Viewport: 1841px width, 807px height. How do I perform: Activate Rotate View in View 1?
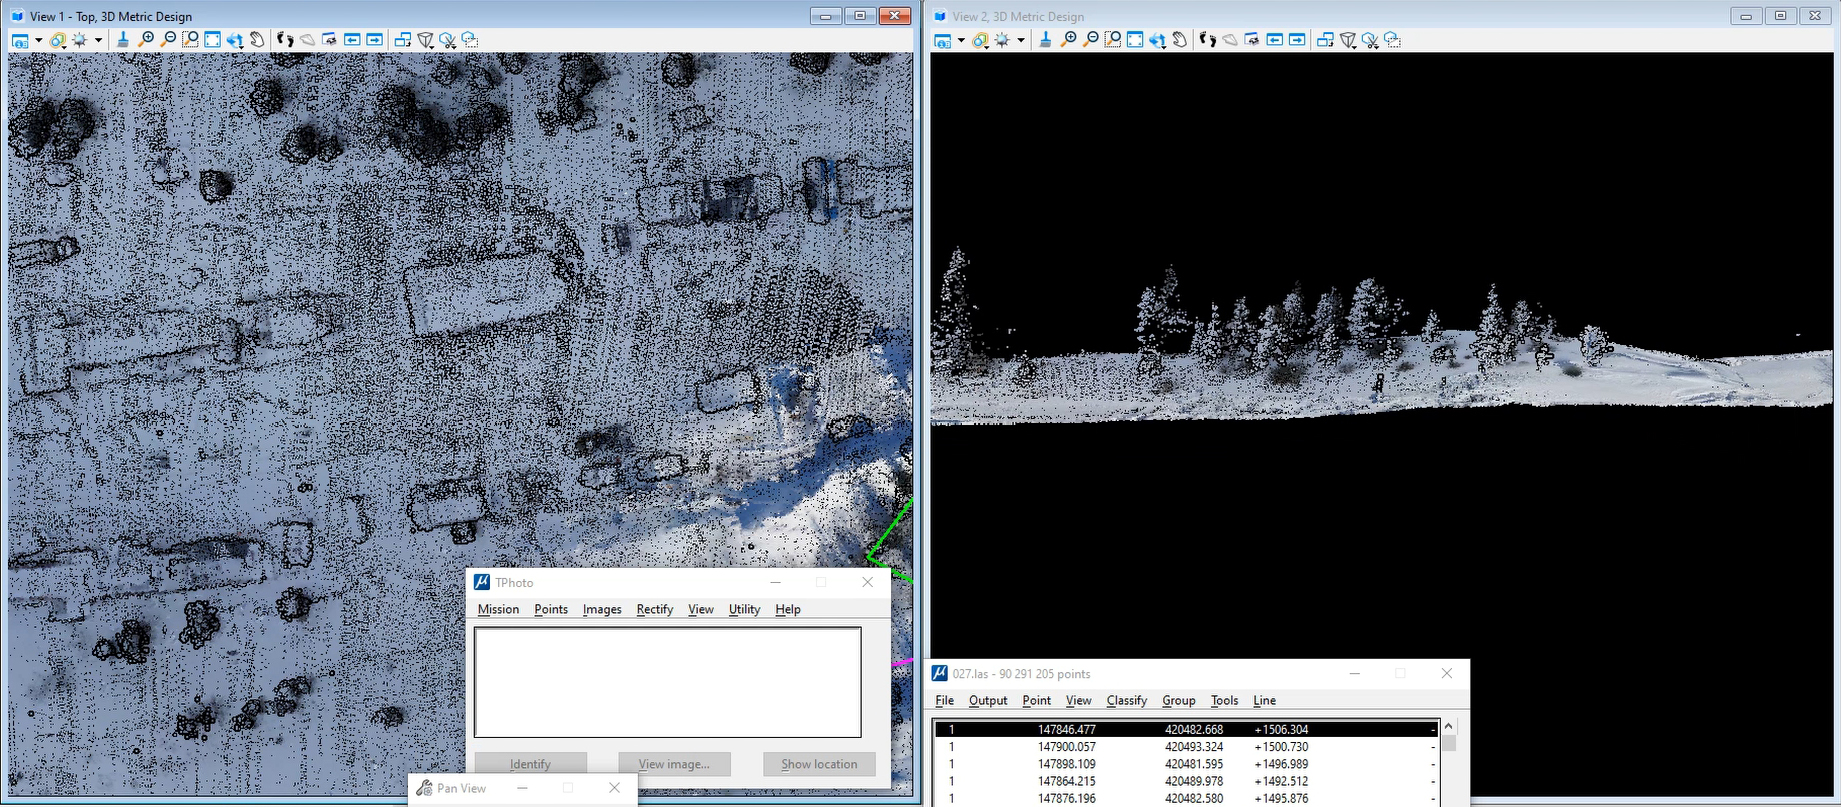point(235,40)
